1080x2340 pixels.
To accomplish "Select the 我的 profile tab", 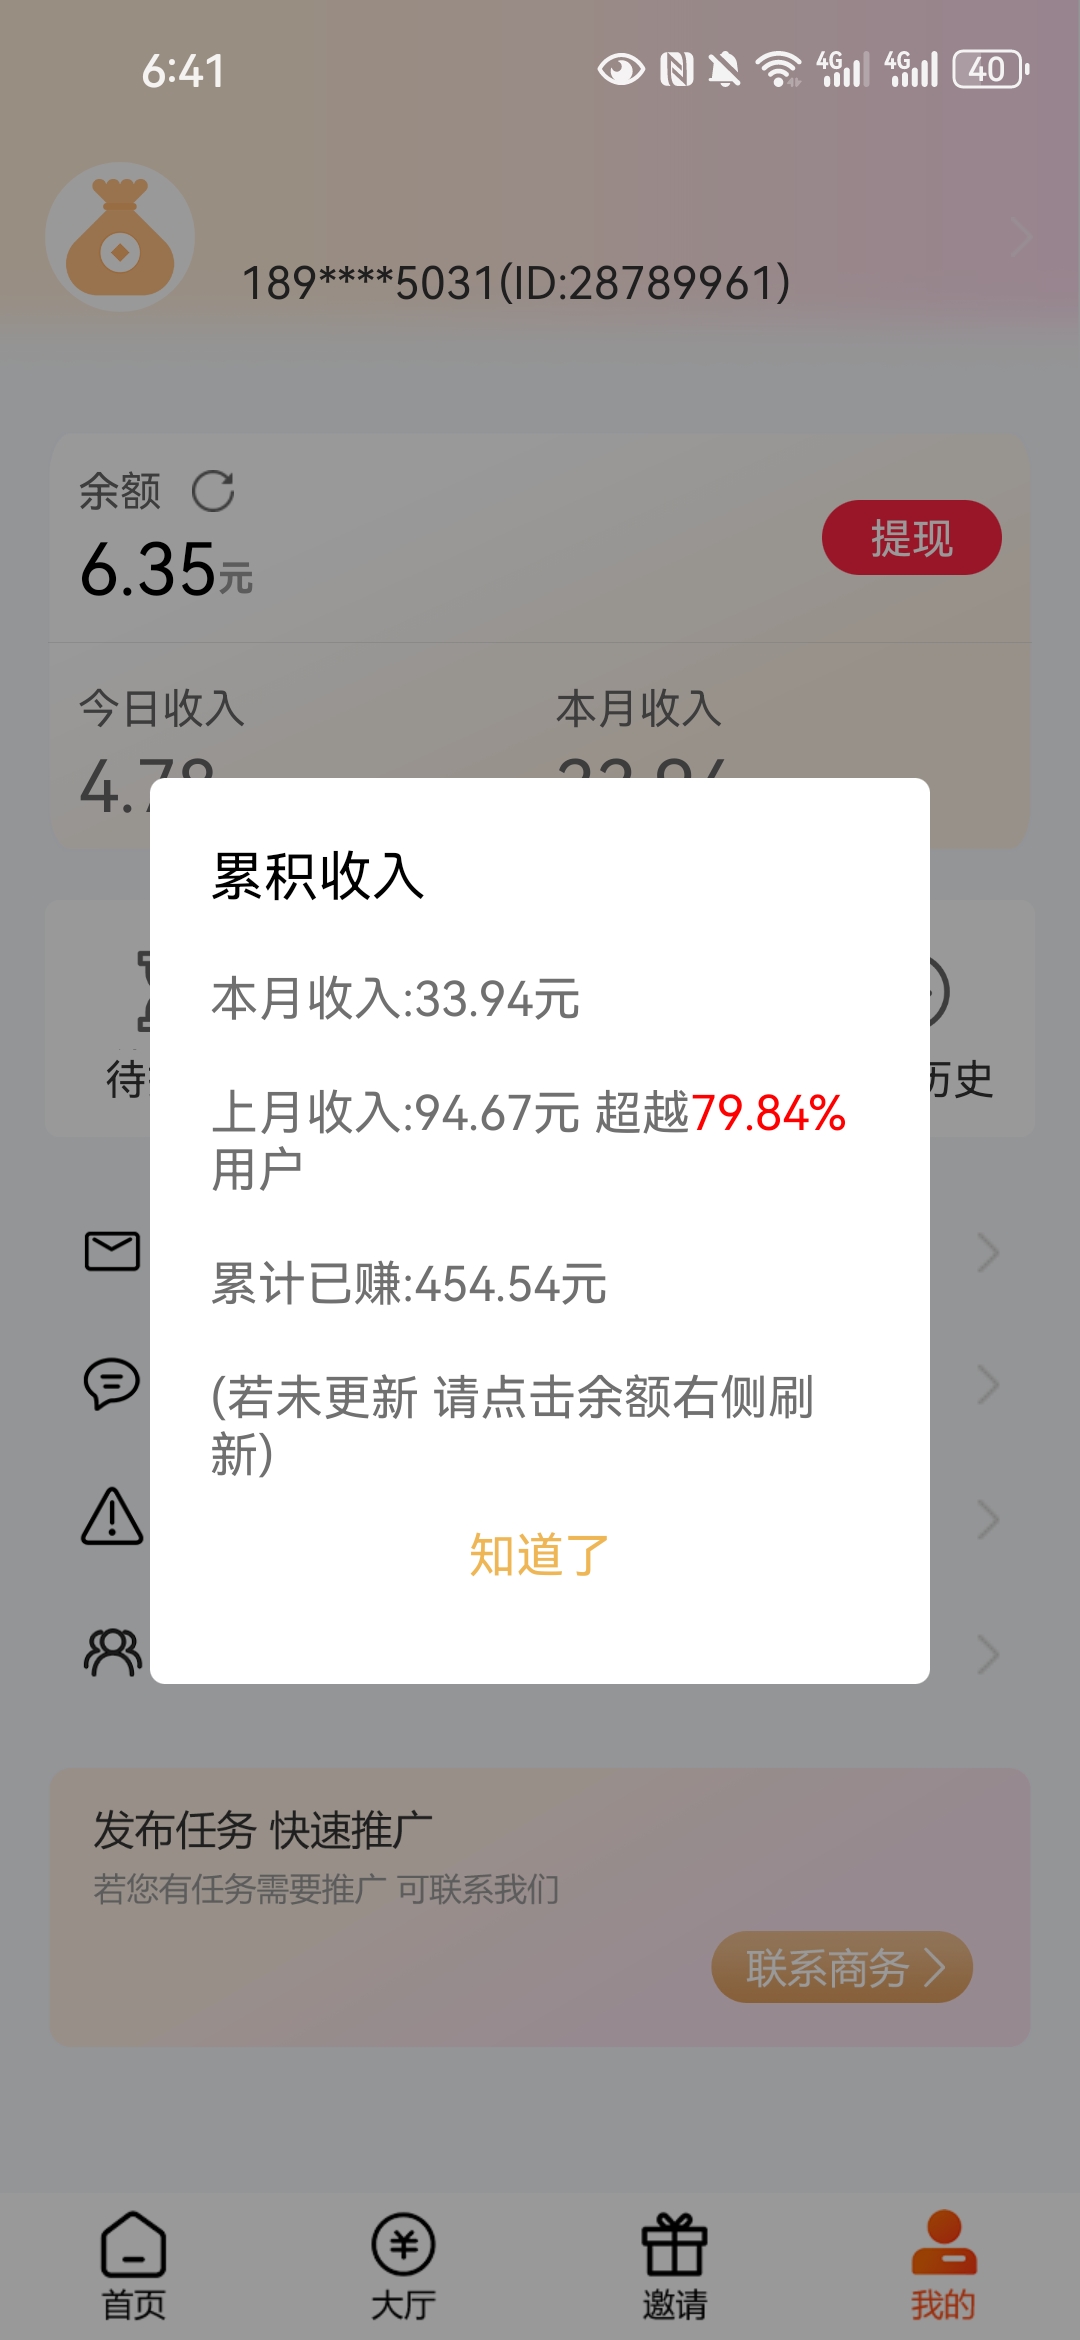I will coord(943,2266).
